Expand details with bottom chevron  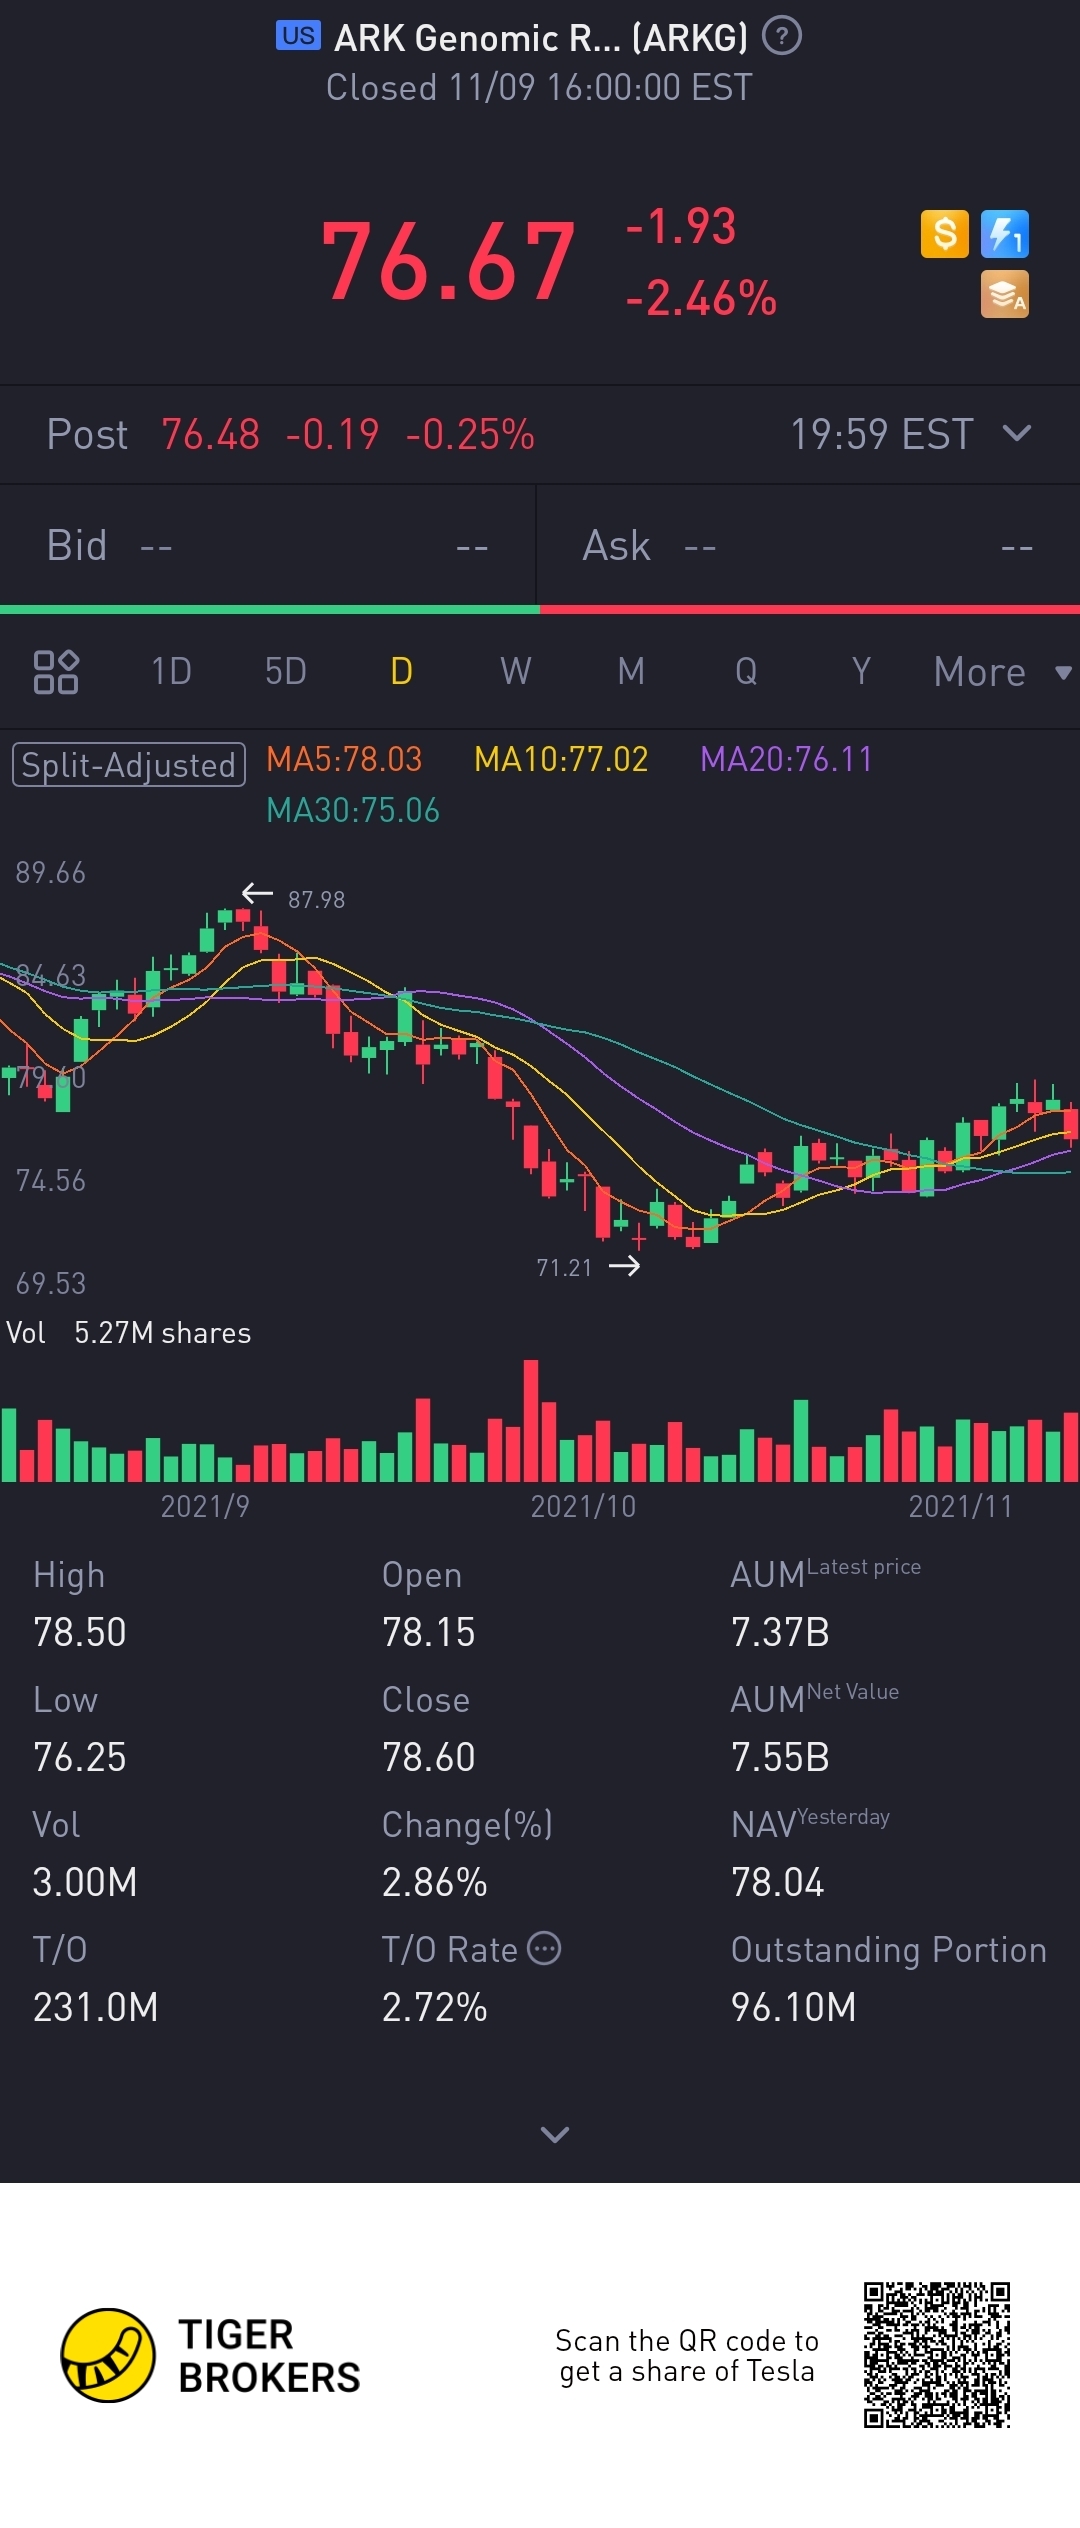coord(555,2135)
